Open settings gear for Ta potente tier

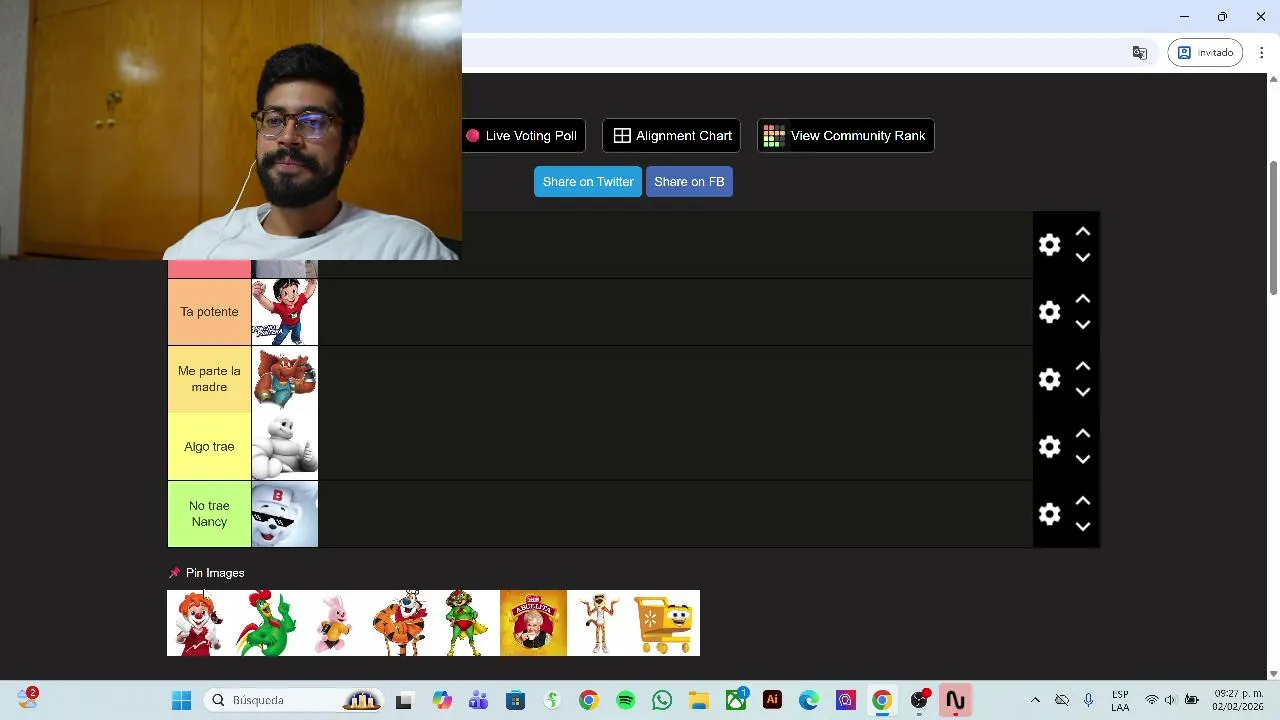pos(1049,312)
